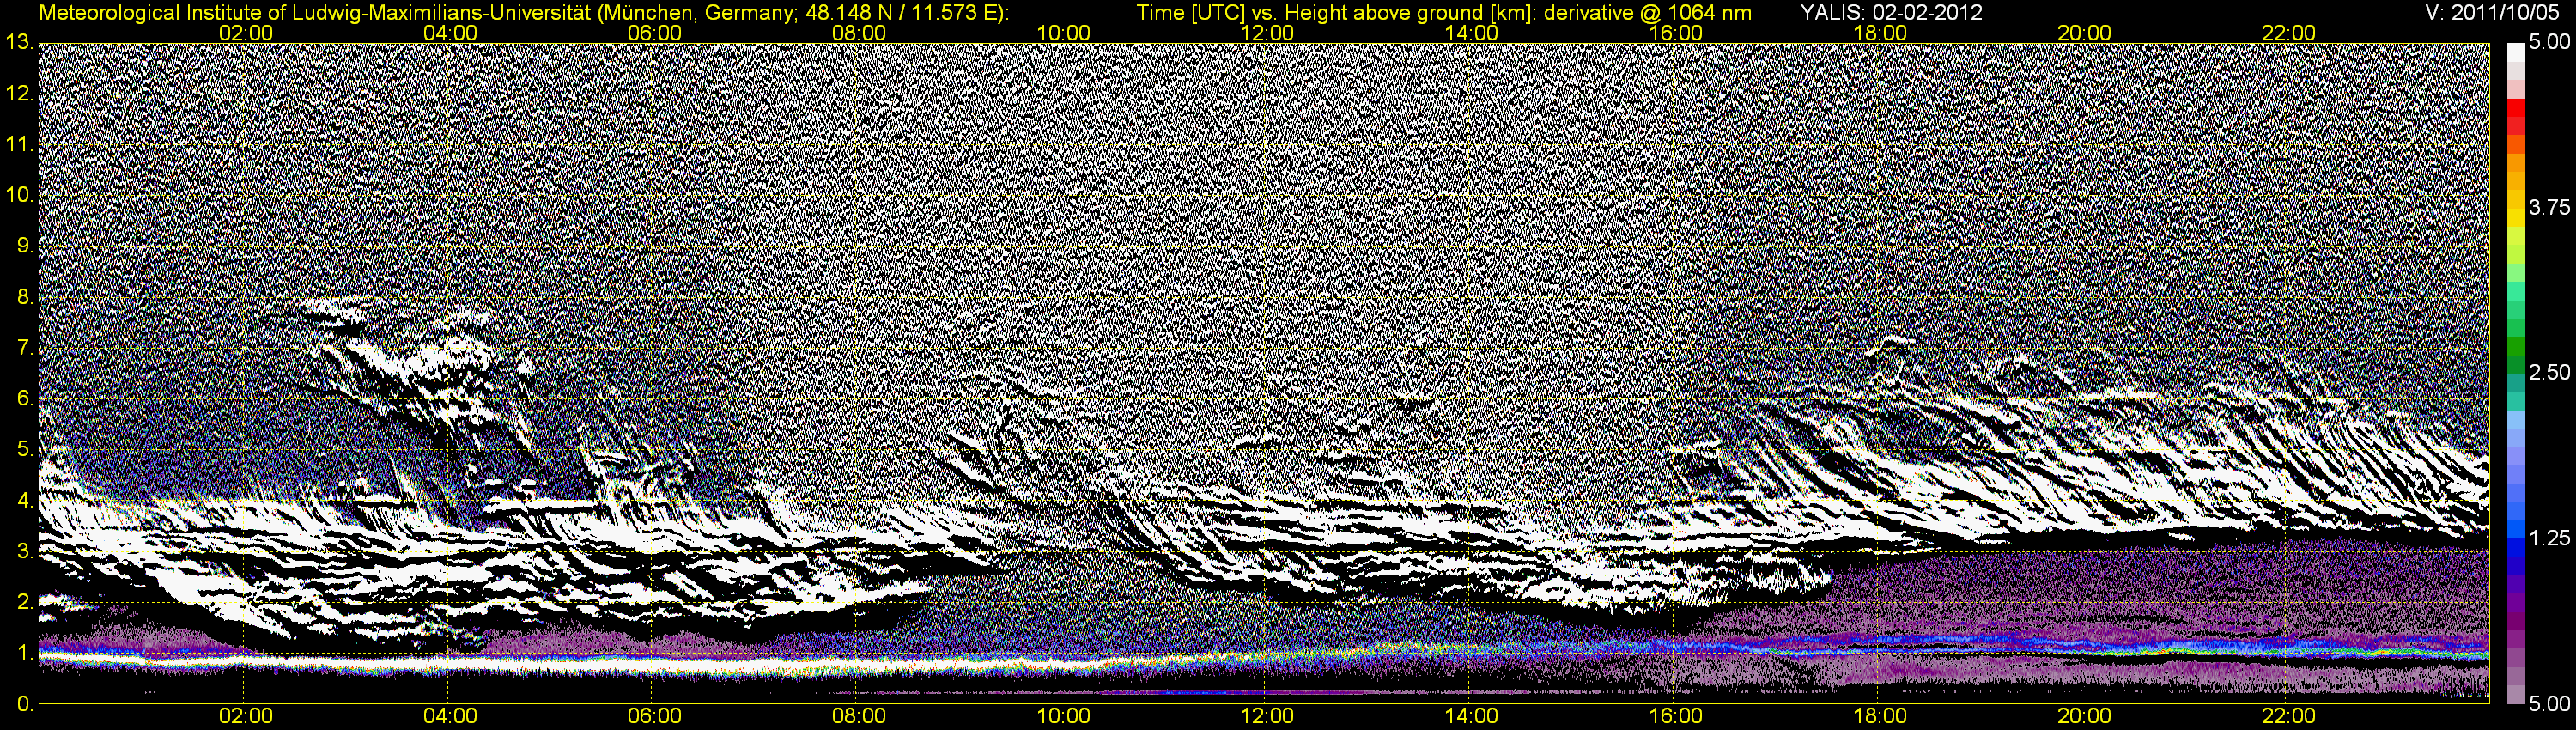Image resolution: width=2576 pixels, height=730 pixels.
Task: Click the 'YALIS: 02-02-2012' date label
Action: pos(1891,12)
